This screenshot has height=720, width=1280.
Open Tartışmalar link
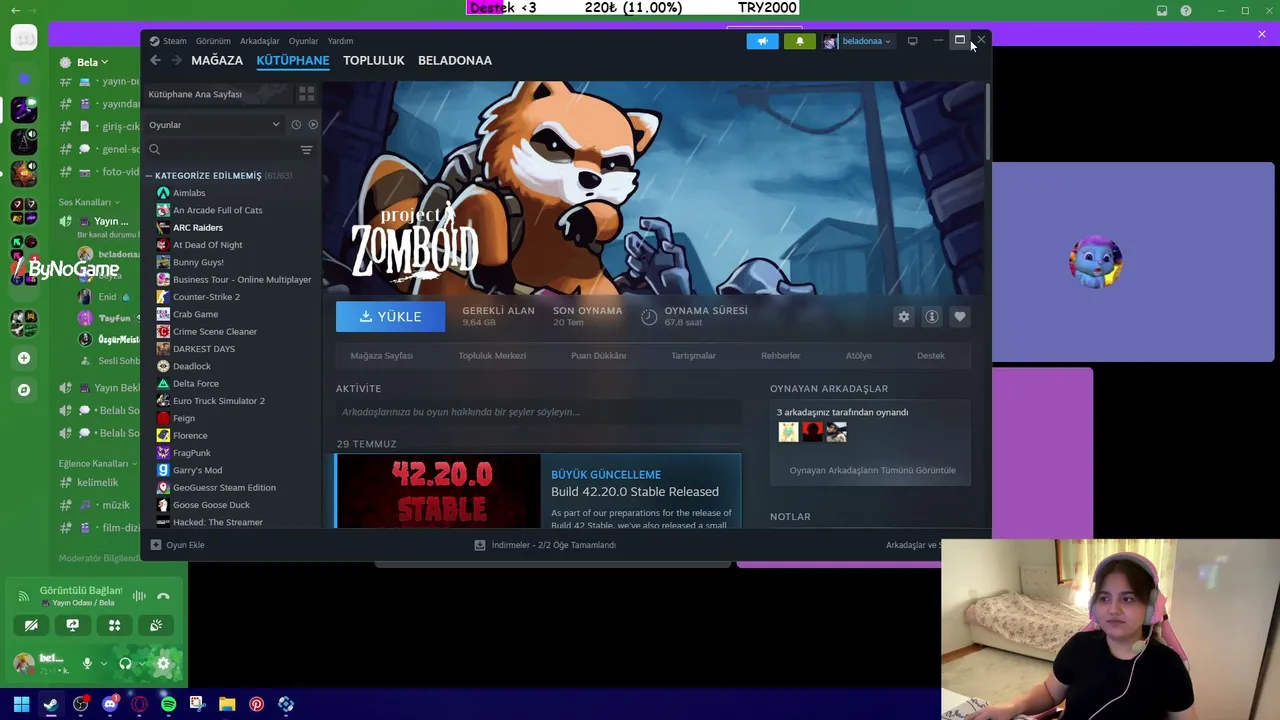693,356
